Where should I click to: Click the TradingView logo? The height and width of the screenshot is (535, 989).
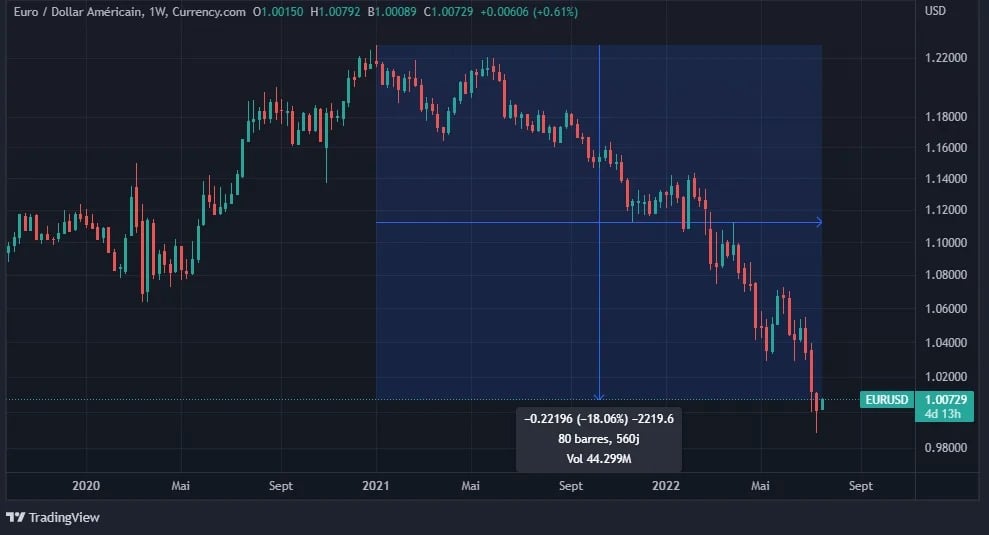53,517
